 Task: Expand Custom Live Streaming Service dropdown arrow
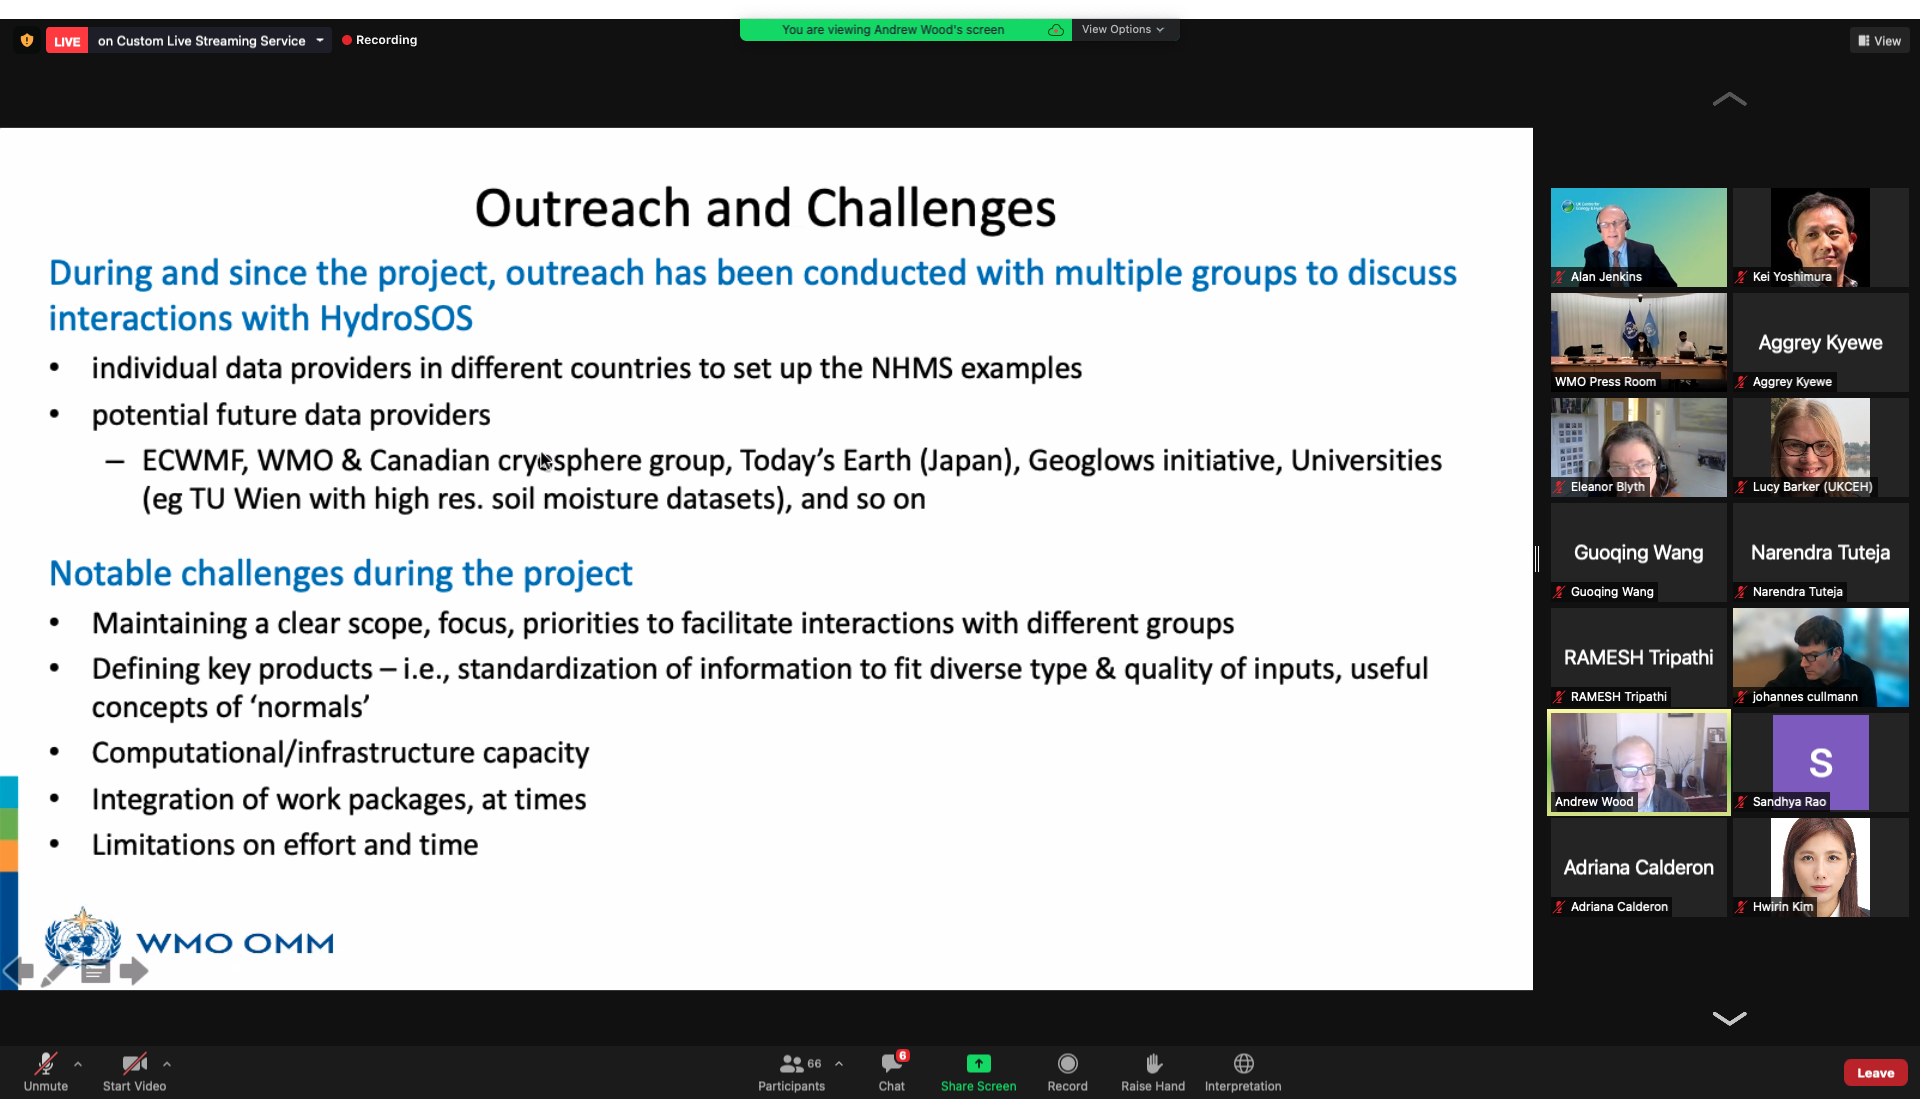click(320, 41)
